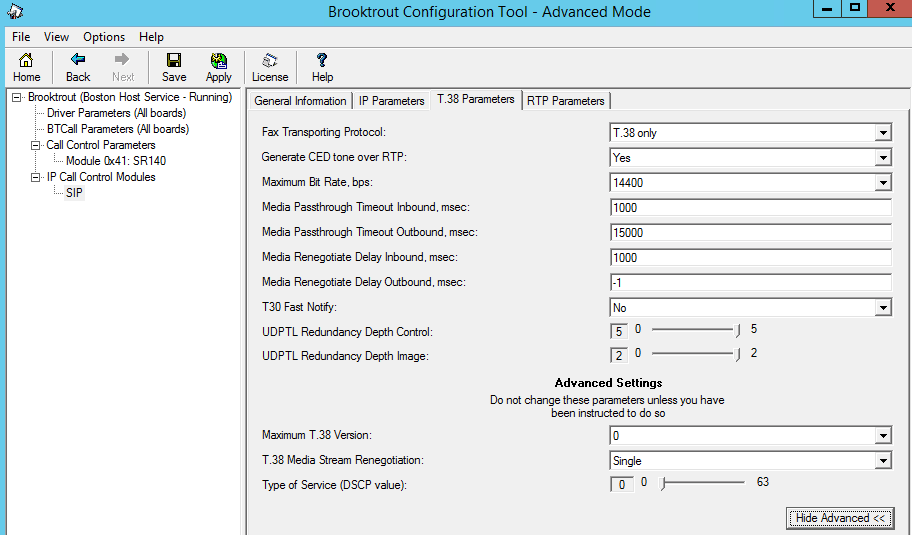Apply changes with the Apply icon
The image size is (912, 535).
tap(219, 67)
